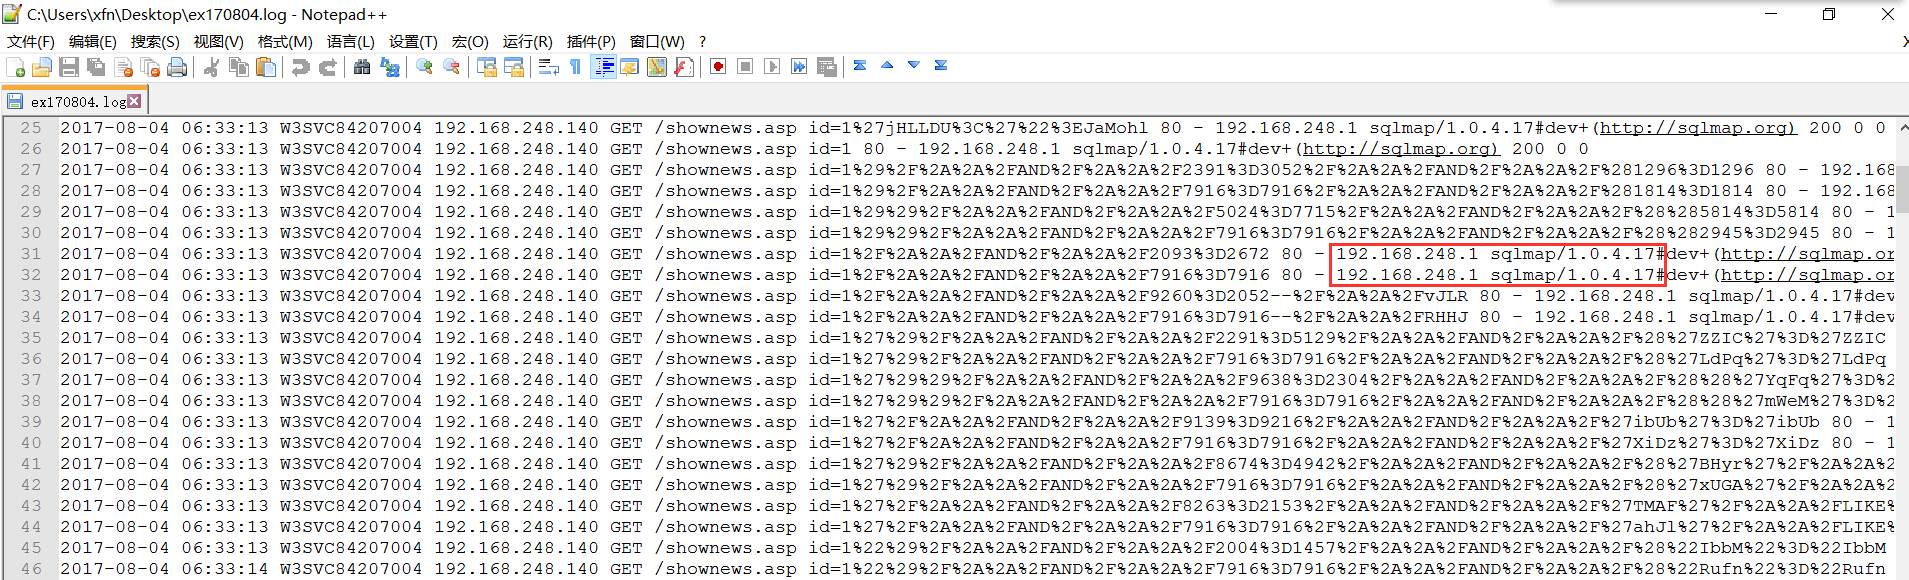Play back the recorded macro icon

772,67
